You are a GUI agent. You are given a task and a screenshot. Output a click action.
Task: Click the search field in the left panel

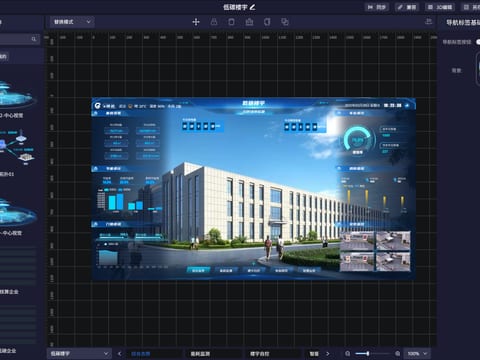coord(19,39)
